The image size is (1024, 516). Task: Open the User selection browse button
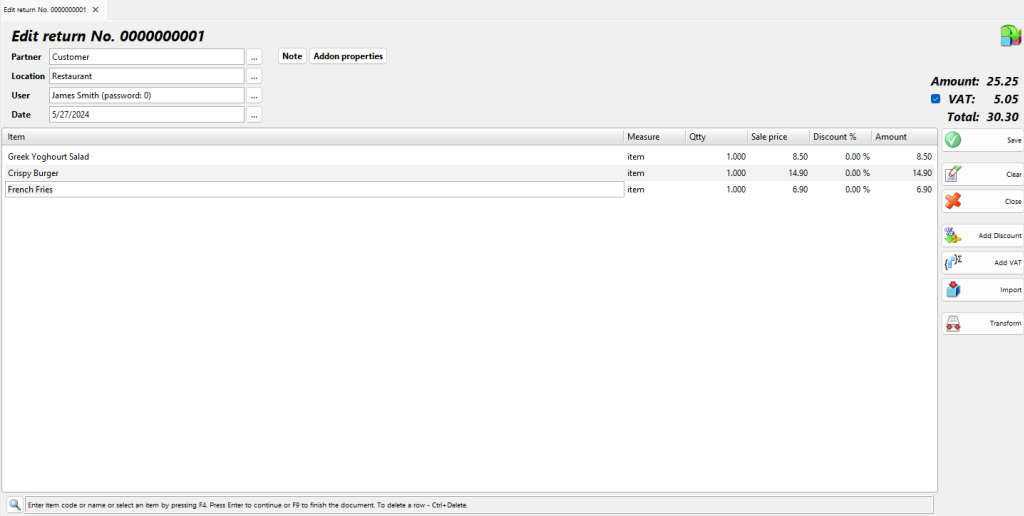(x=255, y=95)
